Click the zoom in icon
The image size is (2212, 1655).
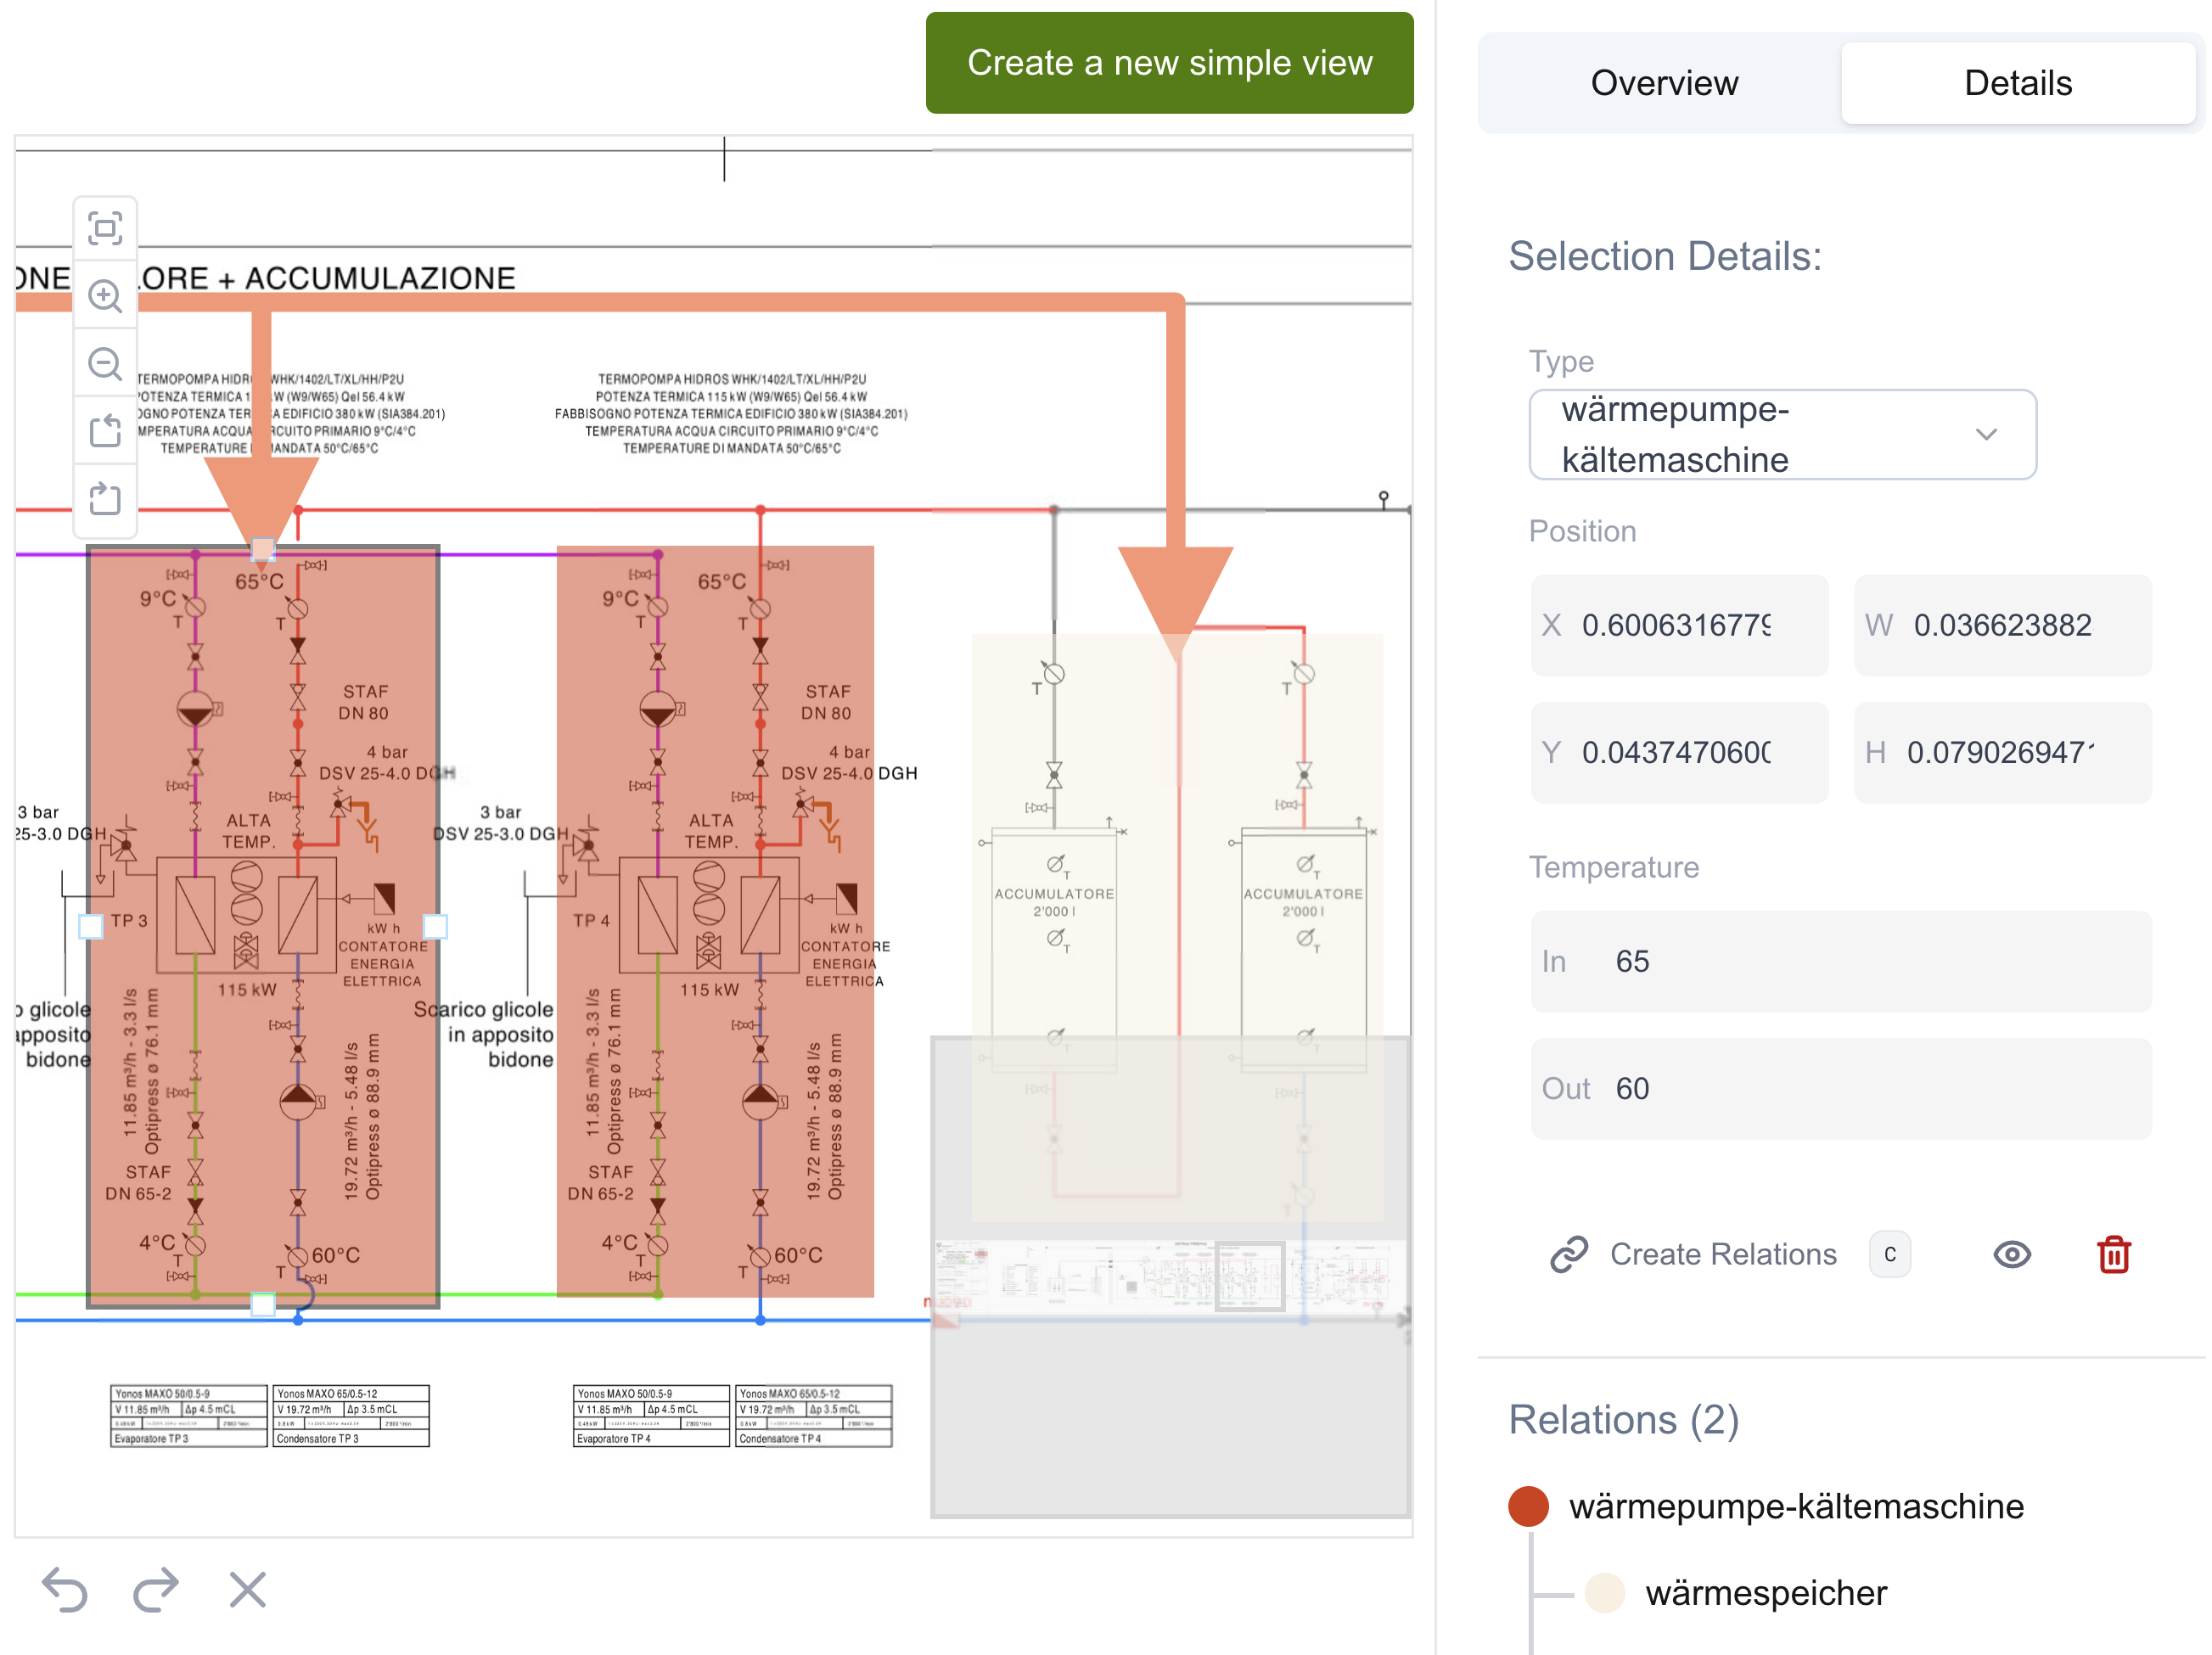106,297
